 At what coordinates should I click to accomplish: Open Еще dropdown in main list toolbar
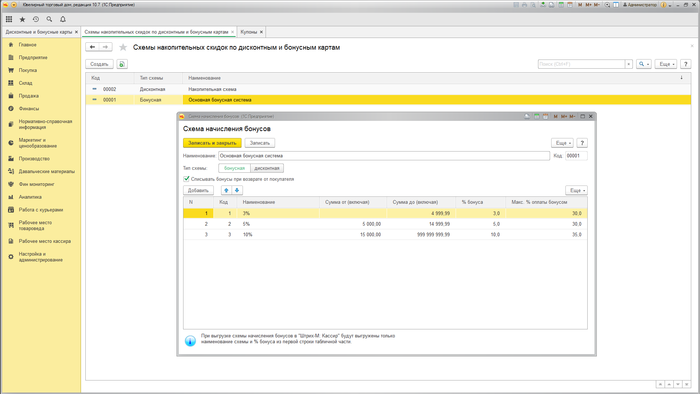[666, 64]
